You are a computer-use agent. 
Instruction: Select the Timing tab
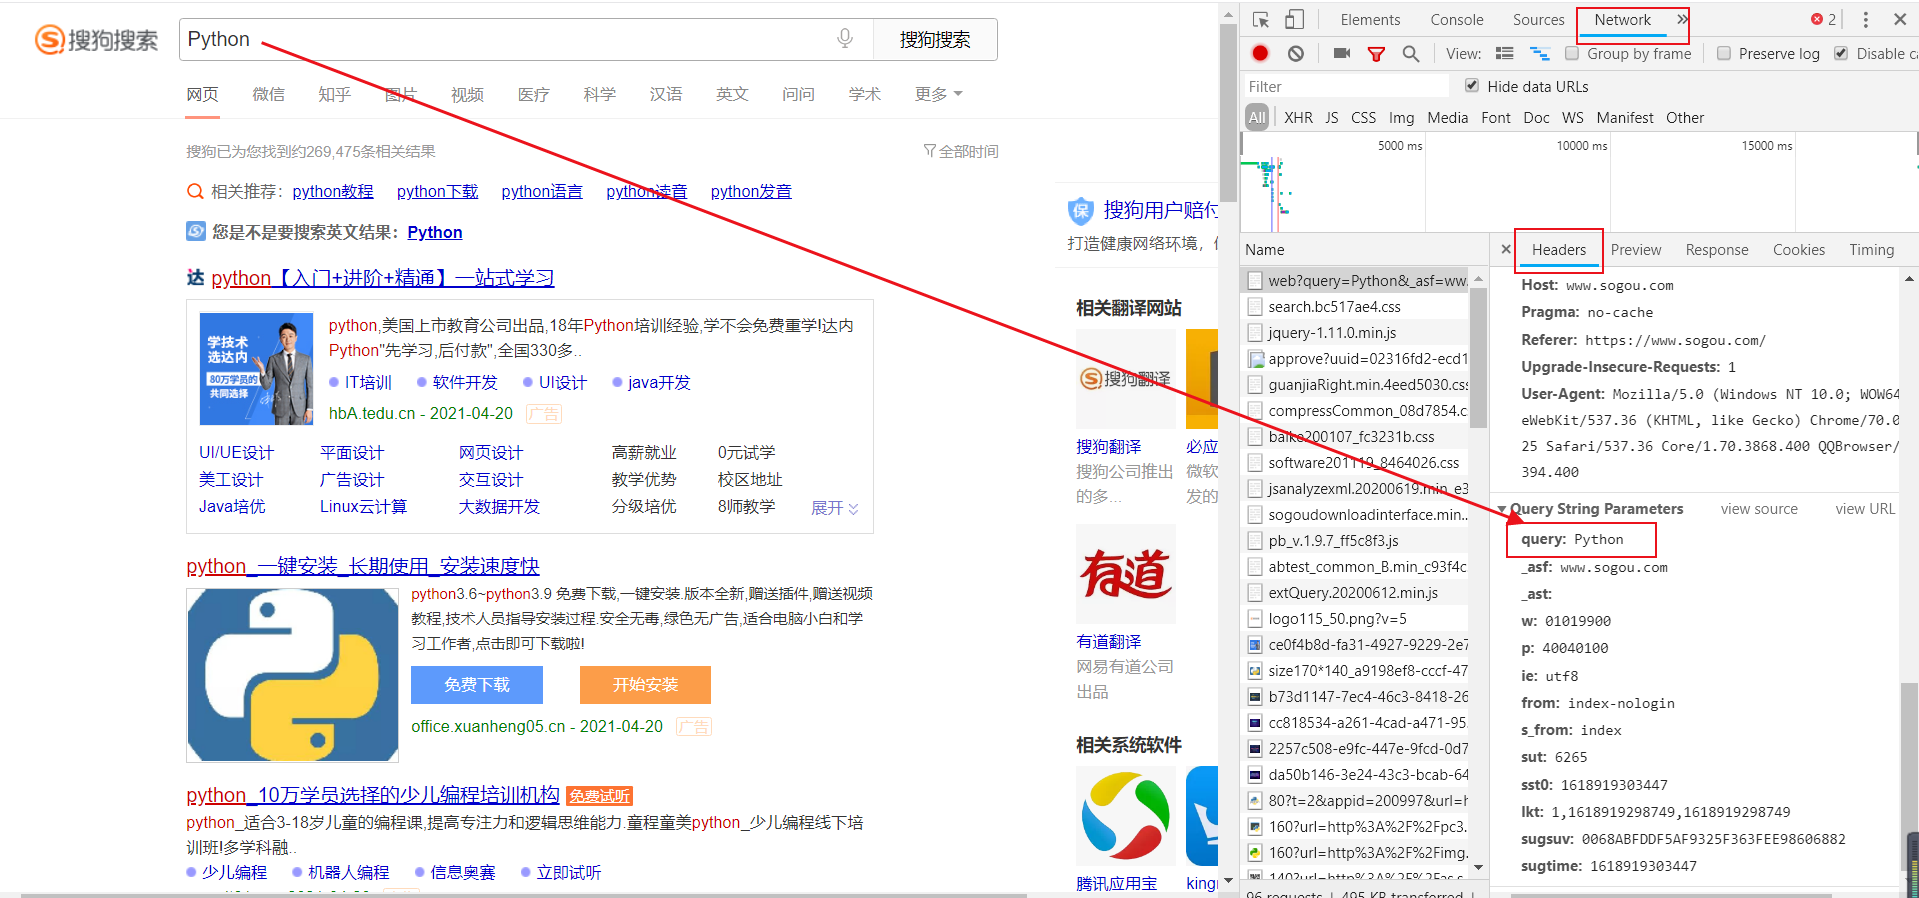[1872, 250]
